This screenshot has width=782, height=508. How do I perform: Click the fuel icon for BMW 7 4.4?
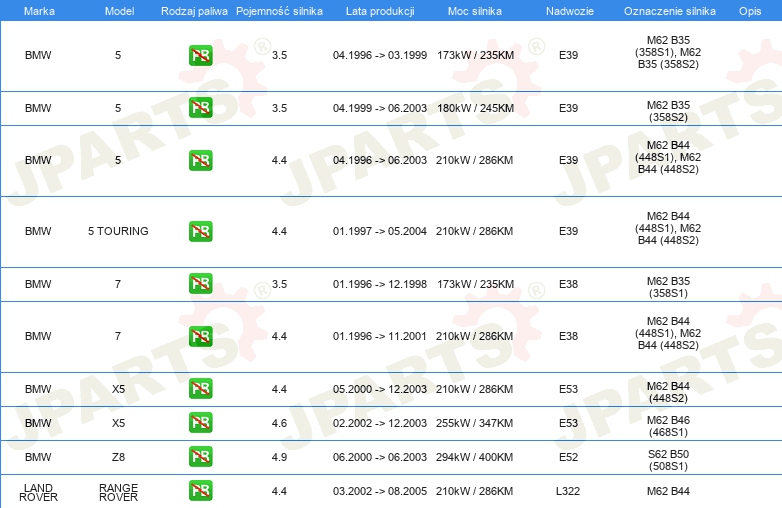tap(200, 336)
